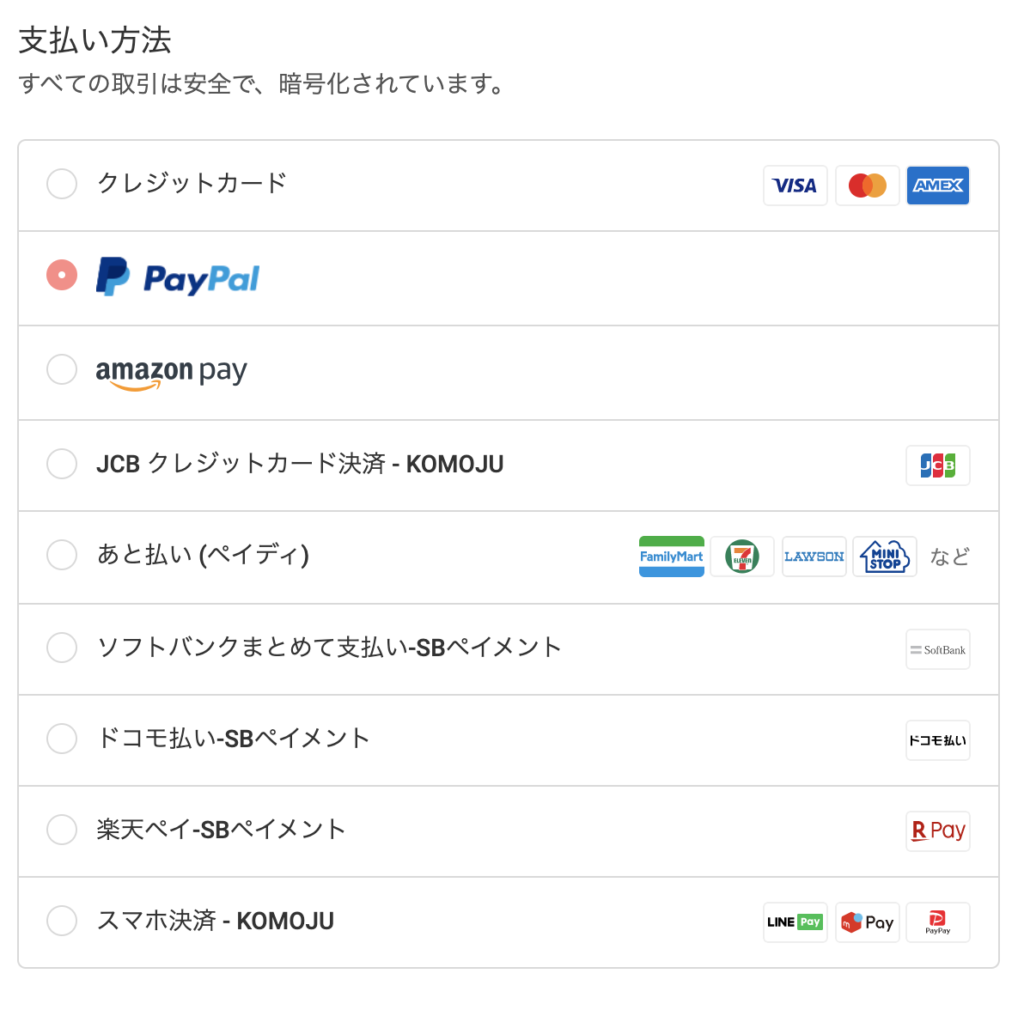Click the Mastercard logo icon
This screenshot has width=1024, height=1010.
(867, 185)
